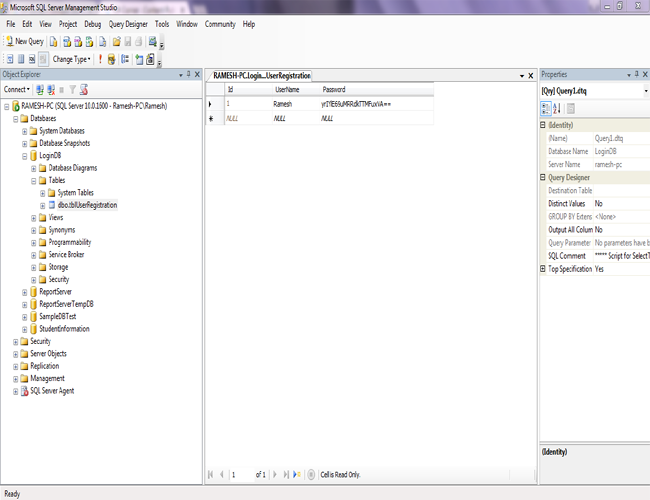Open the File menu
This screenshot has width=650, height=500.
click(11, 24)
